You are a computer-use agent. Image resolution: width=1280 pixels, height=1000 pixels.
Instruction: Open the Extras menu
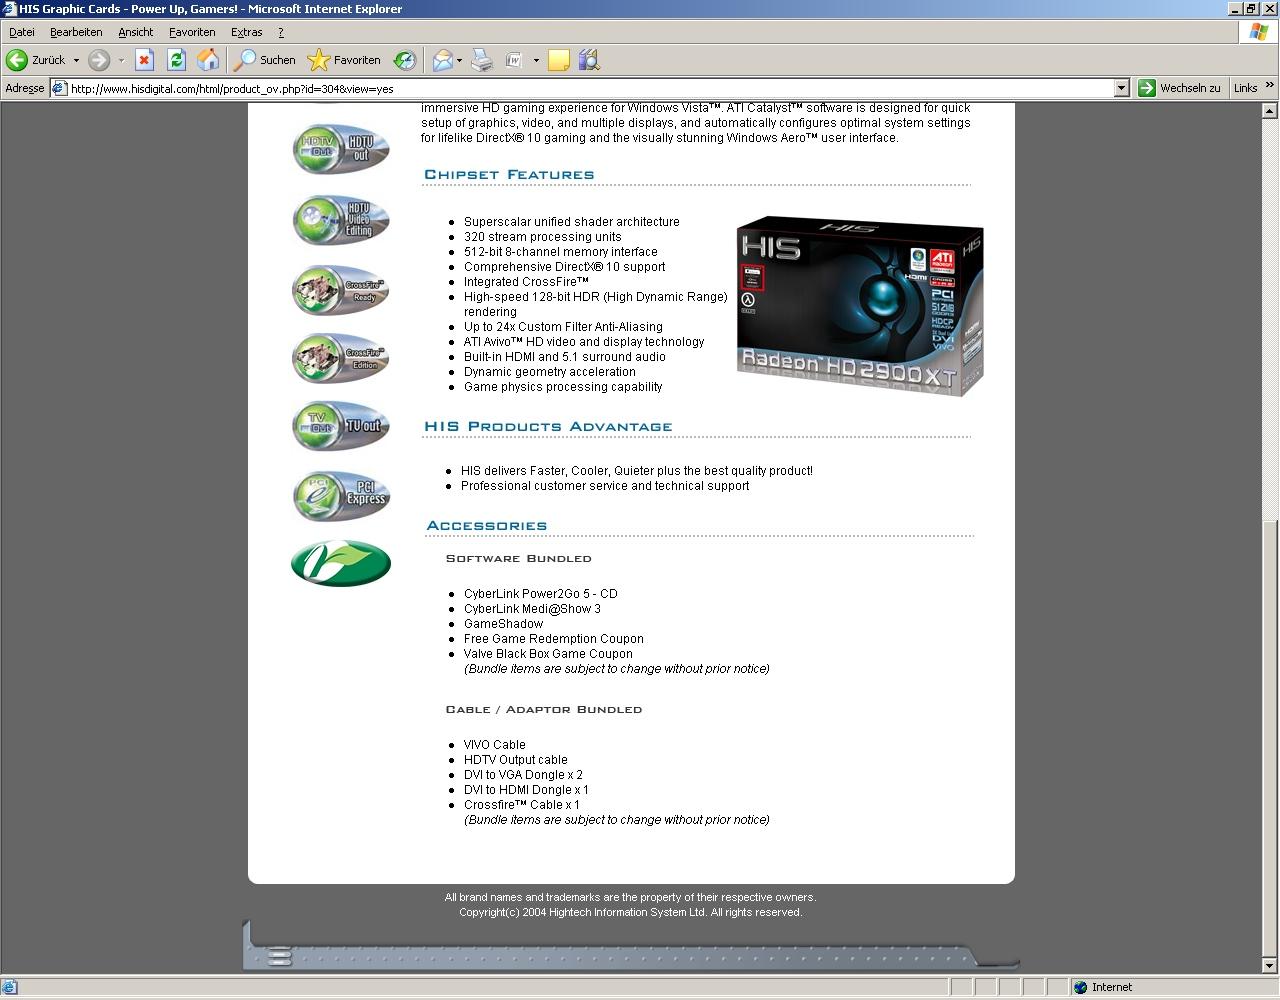click(x=246, y=32)
